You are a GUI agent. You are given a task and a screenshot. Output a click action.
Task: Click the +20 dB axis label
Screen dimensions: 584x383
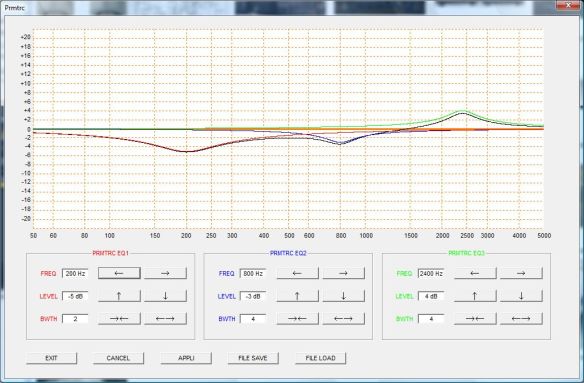point(26,38)
